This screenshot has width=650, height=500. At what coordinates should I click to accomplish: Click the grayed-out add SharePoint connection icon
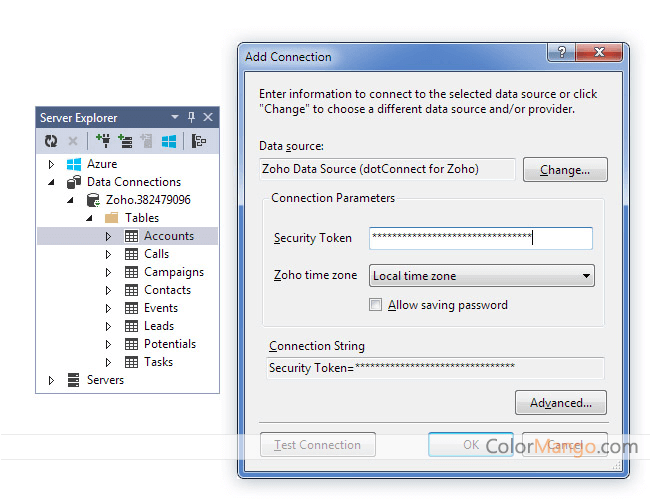(146, 141)
